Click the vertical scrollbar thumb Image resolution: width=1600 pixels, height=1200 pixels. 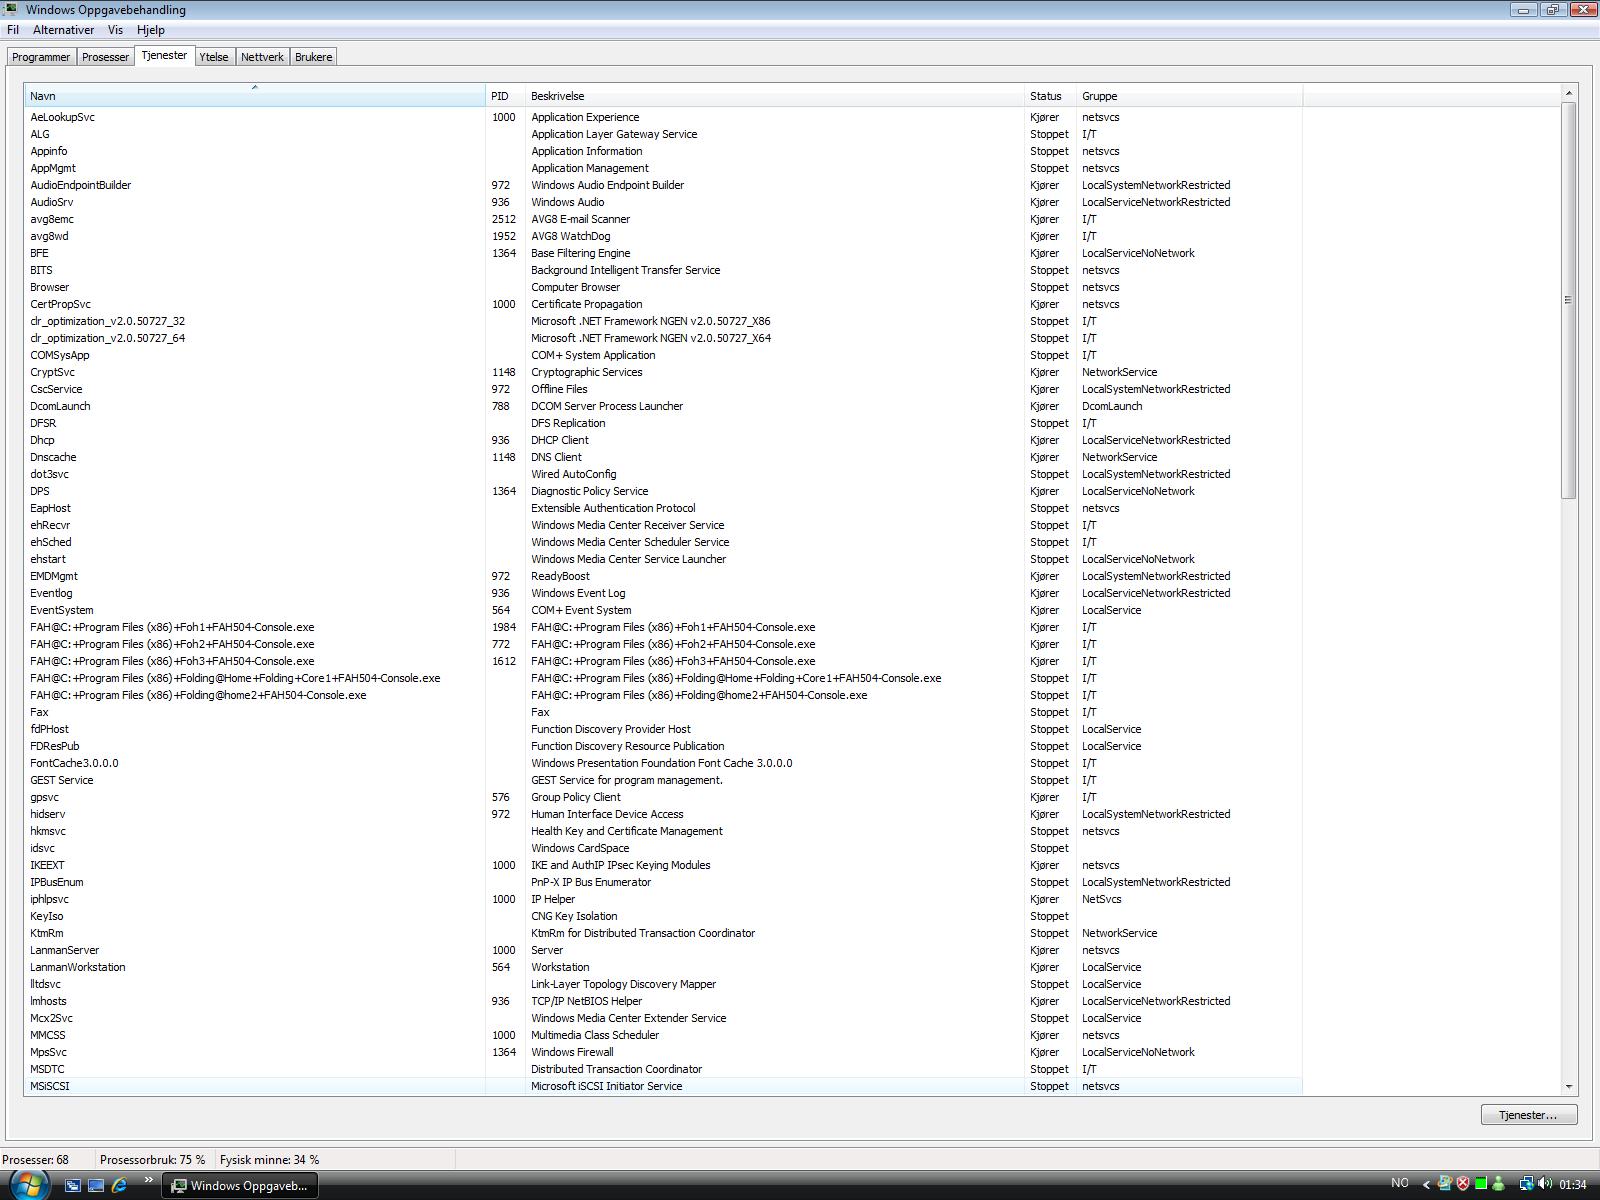pos(1568,300)
